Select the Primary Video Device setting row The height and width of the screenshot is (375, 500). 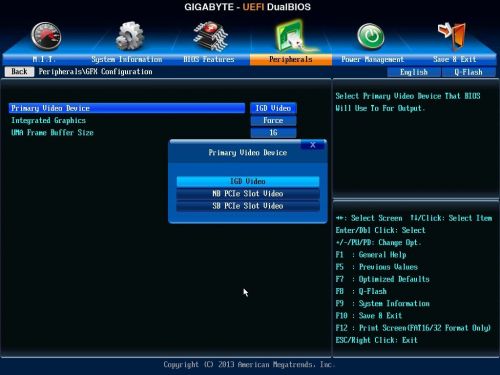coord(127,108)
